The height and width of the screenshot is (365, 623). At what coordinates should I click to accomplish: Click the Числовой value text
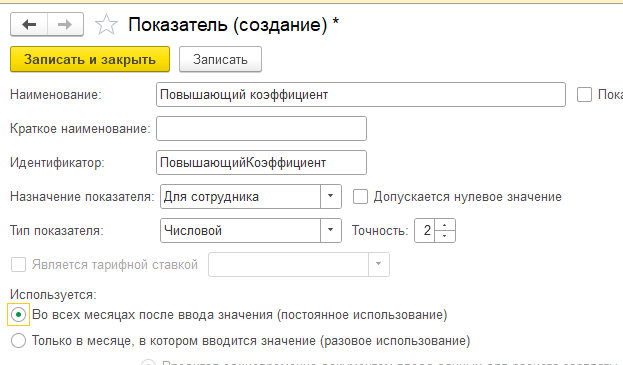tap(193, 230)
